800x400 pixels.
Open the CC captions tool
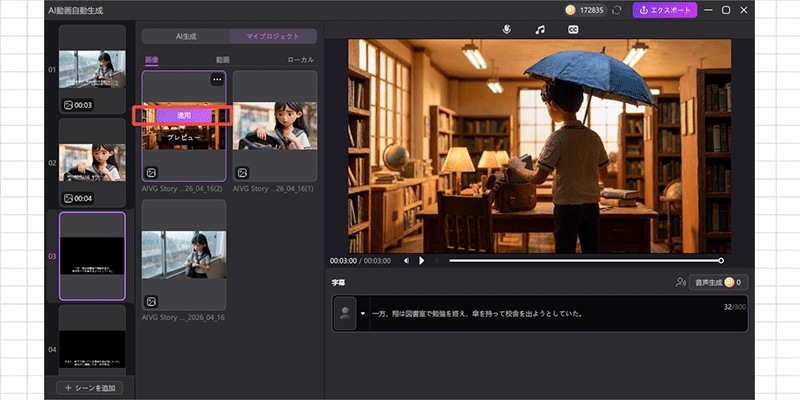[x=573, y=30]
